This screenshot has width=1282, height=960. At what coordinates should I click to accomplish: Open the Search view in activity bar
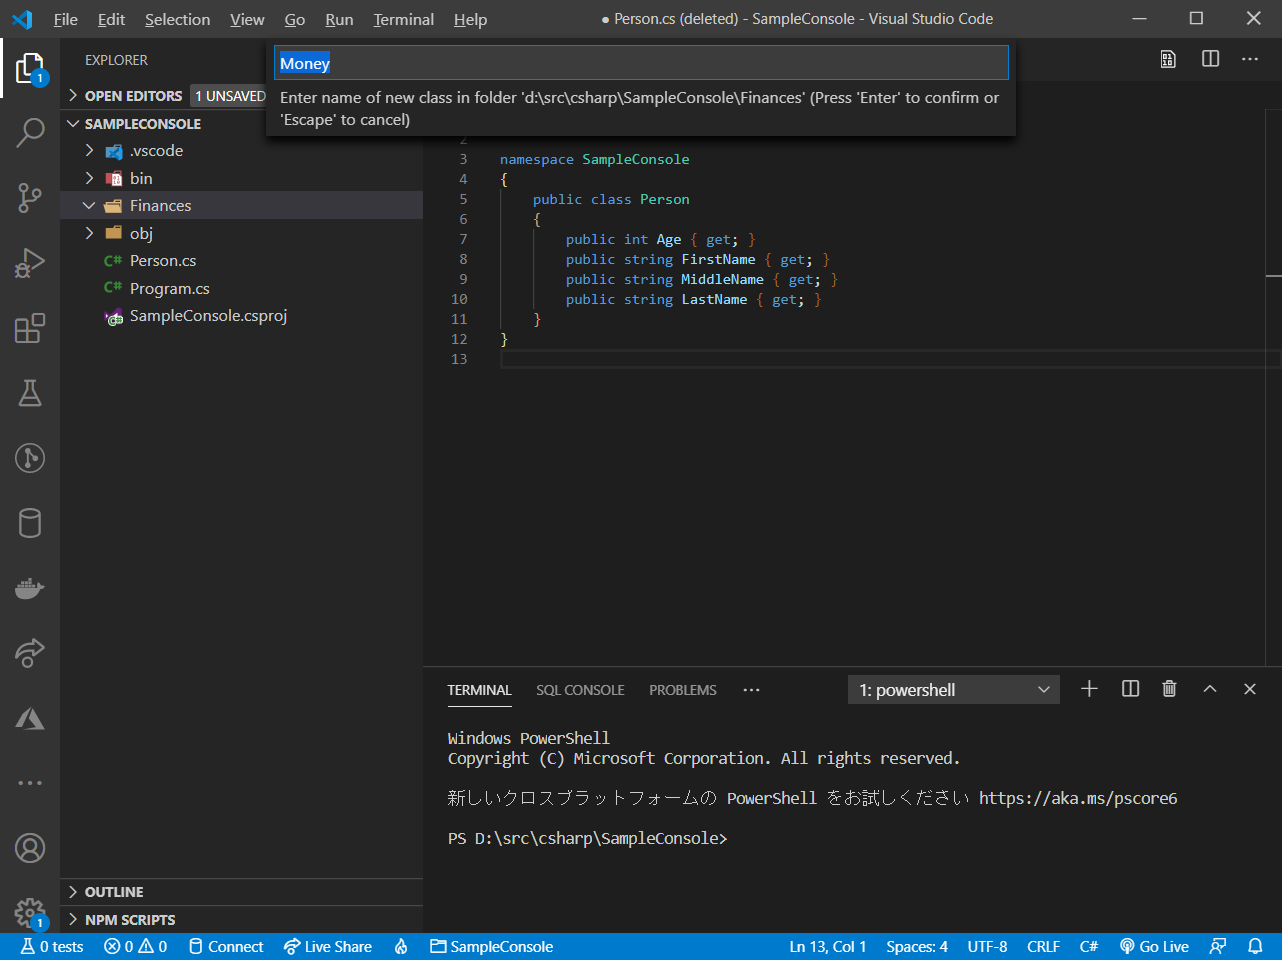point(30,133)
